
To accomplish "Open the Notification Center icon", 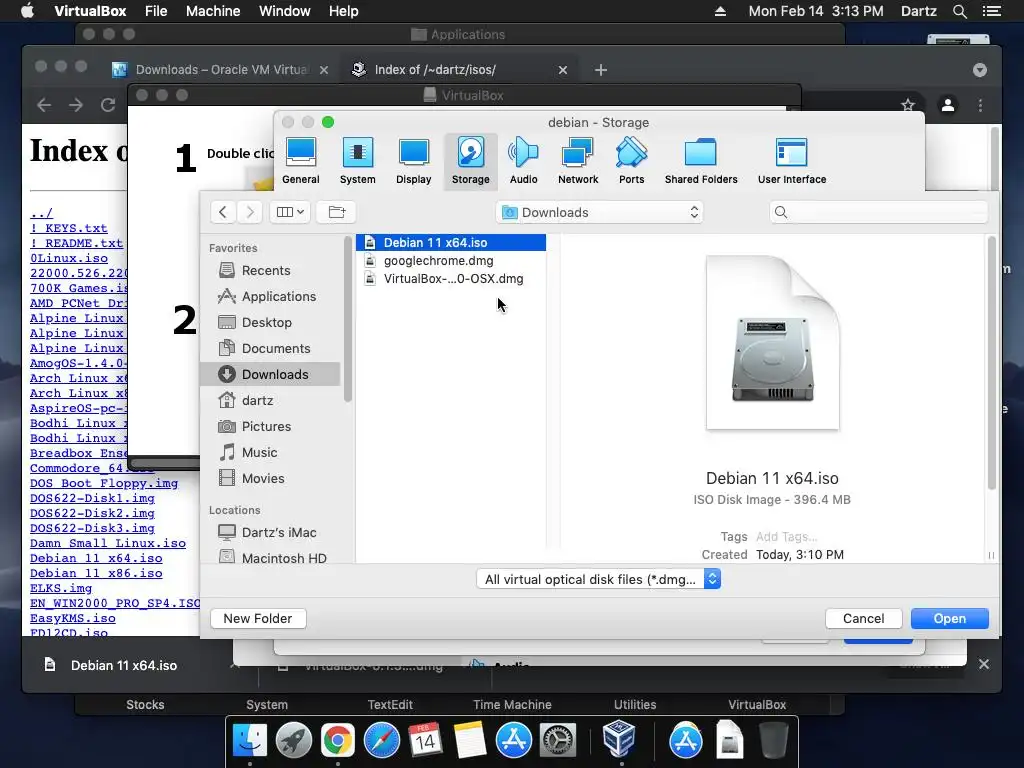I will pyautogui.click(x=991, y=11).
